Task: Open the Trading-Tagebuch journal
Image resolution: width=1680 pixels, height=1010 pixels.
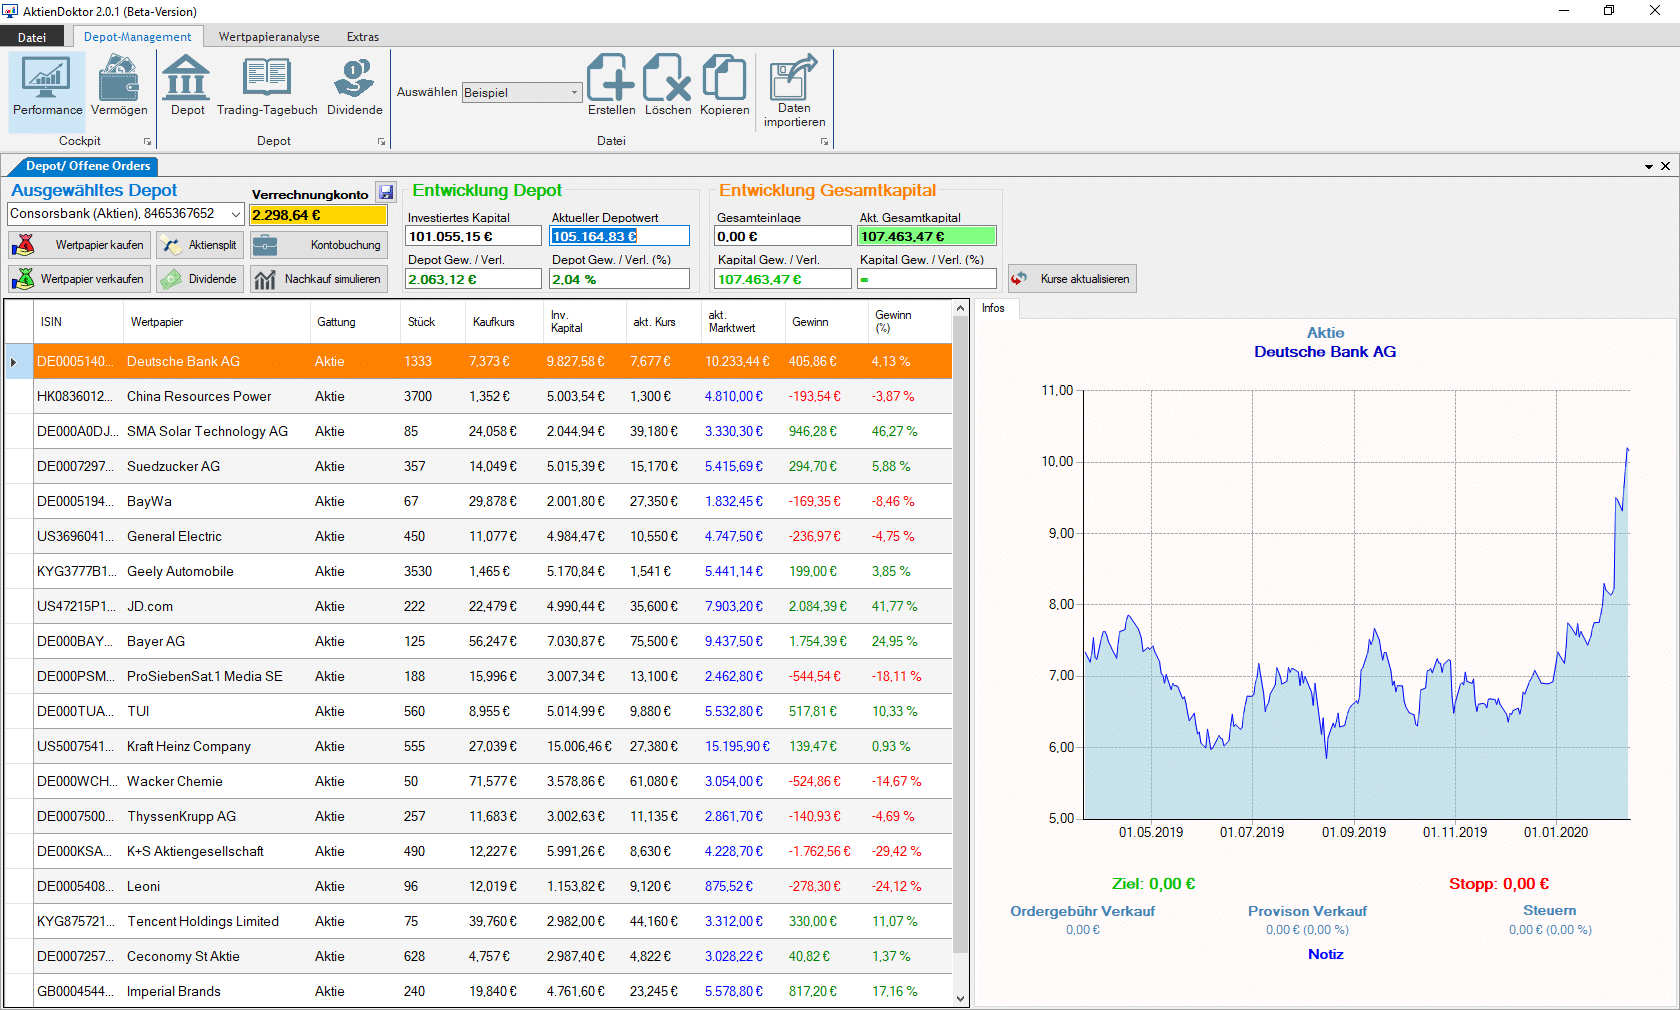Action: [x=267, y=88]
